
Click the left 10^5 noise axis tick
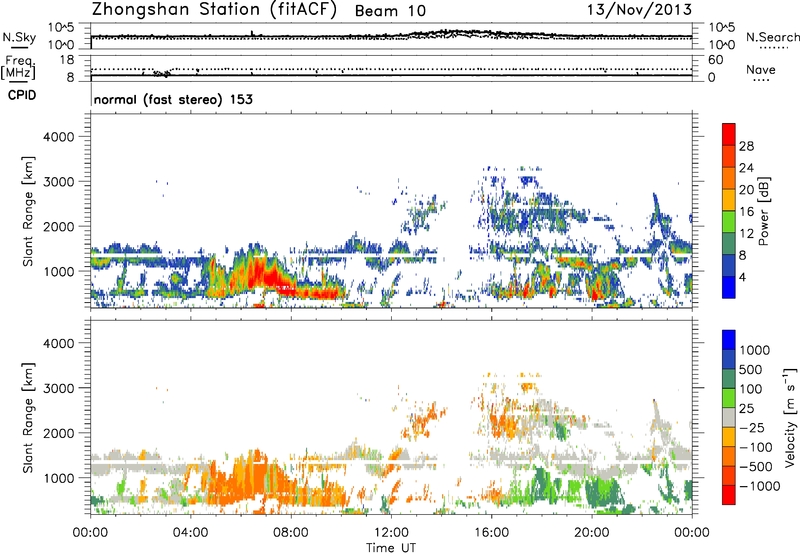click(62, 28)
